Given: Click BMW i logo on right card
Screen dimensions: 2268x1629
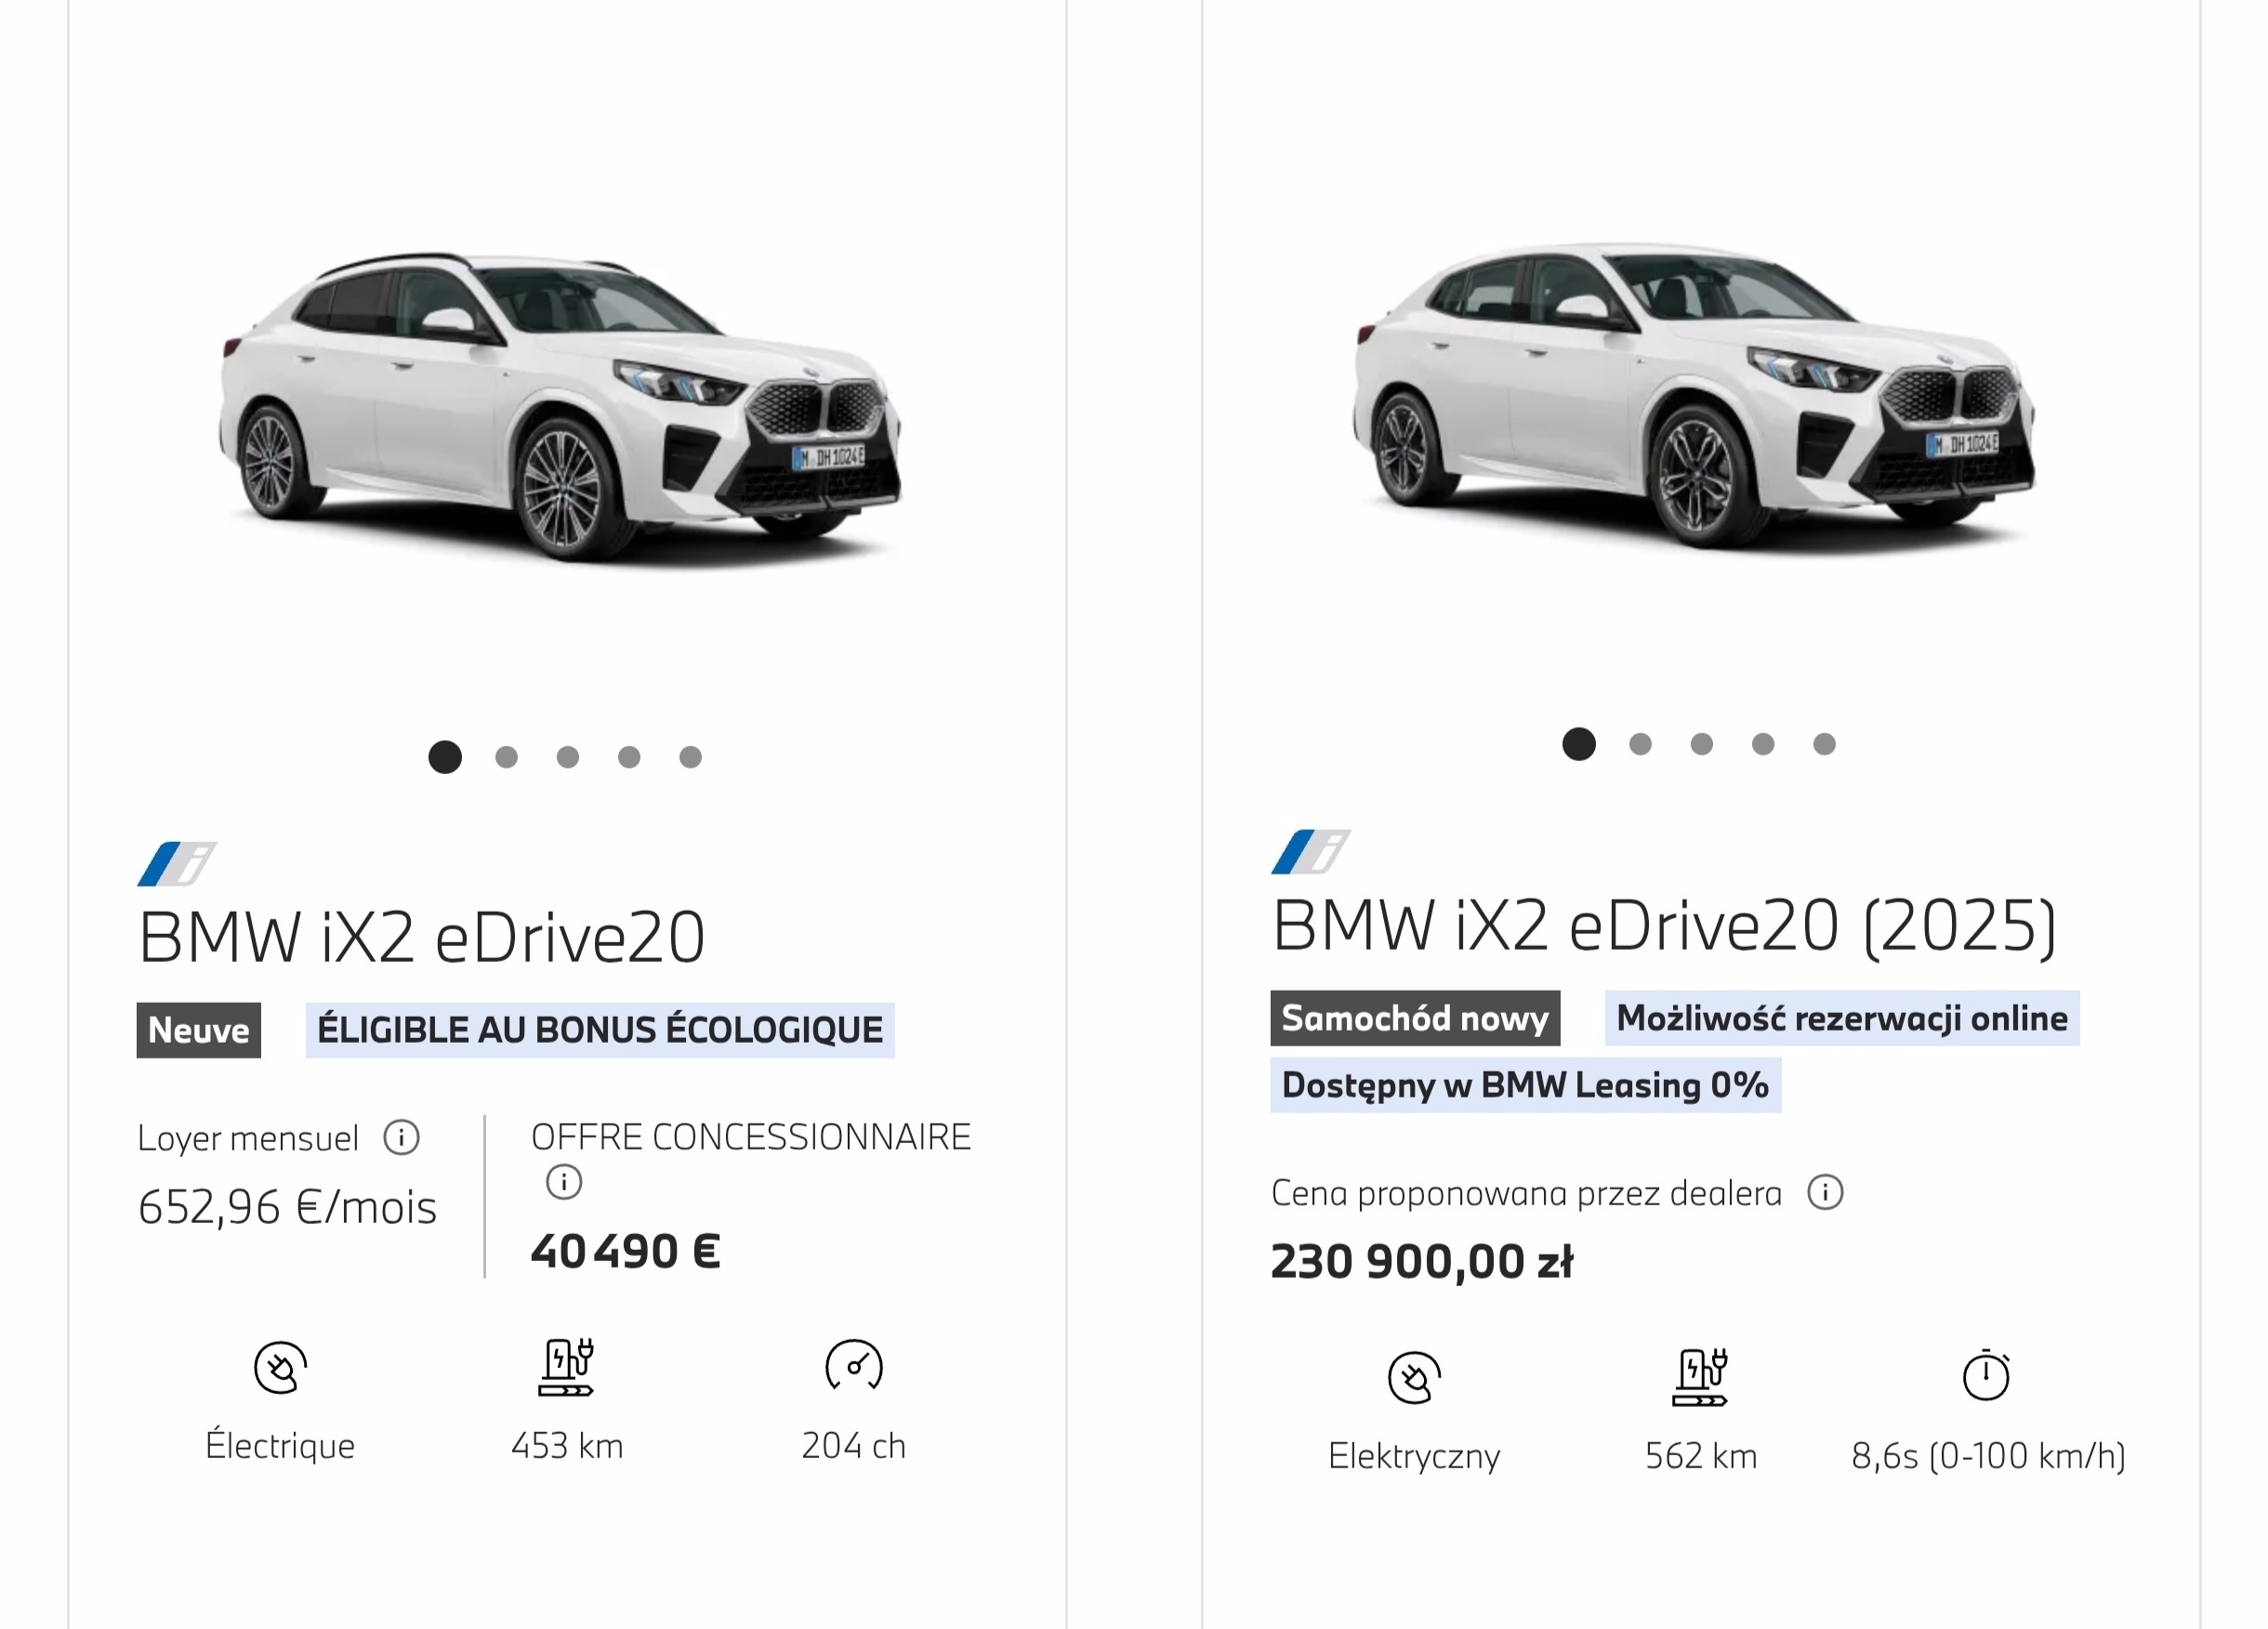Looking at the screenshot, I should (x=1311, y=852).
